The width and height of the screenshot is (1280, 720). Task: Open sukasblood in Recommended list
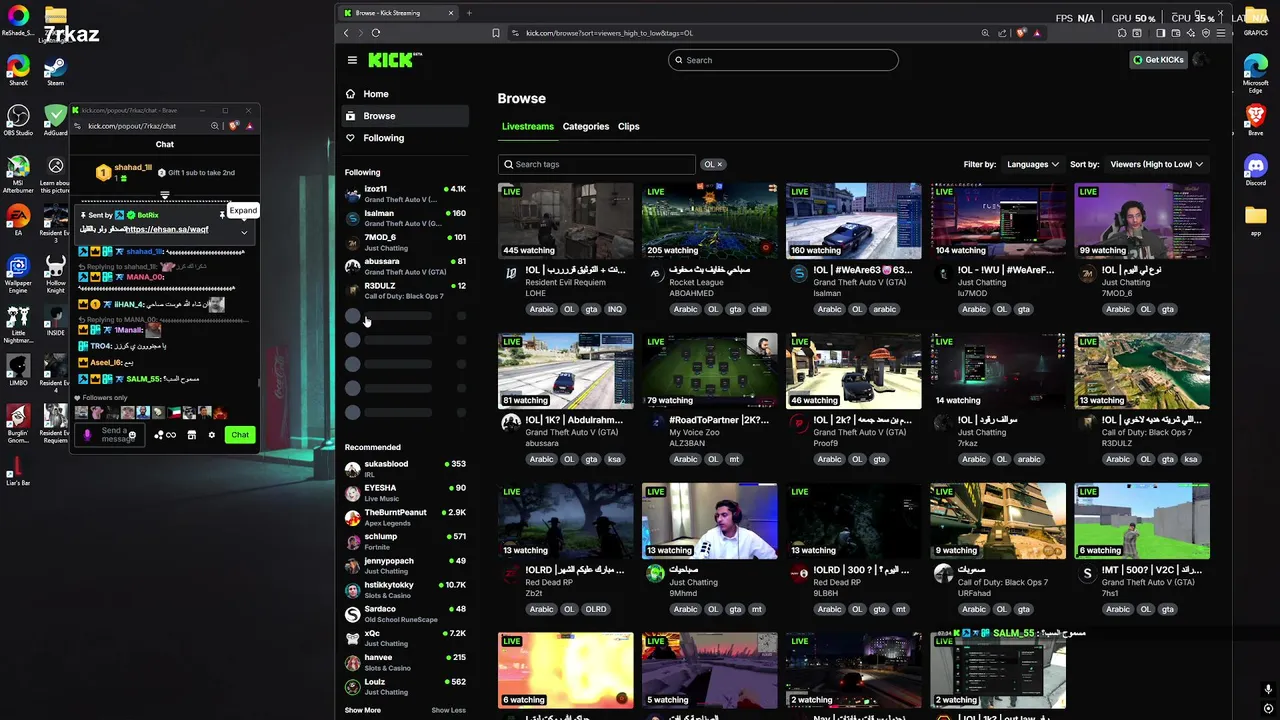coord(405,469)
